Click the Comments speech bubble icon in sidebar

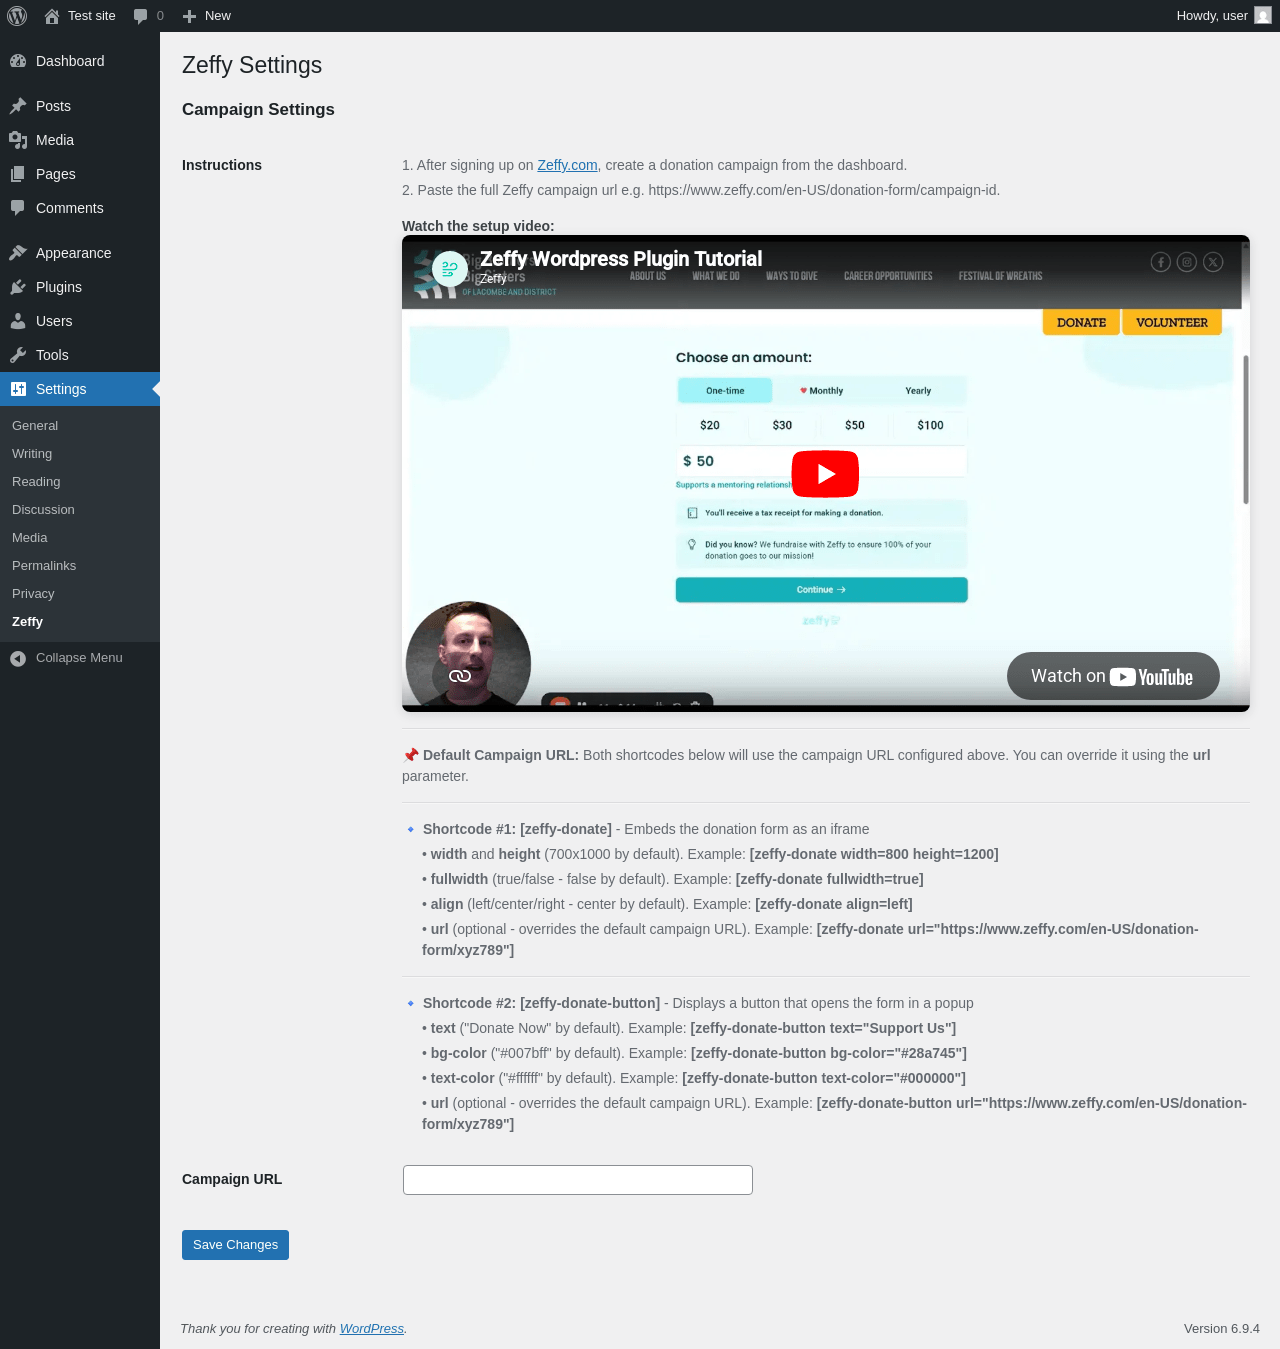click(x=18, y=208)
